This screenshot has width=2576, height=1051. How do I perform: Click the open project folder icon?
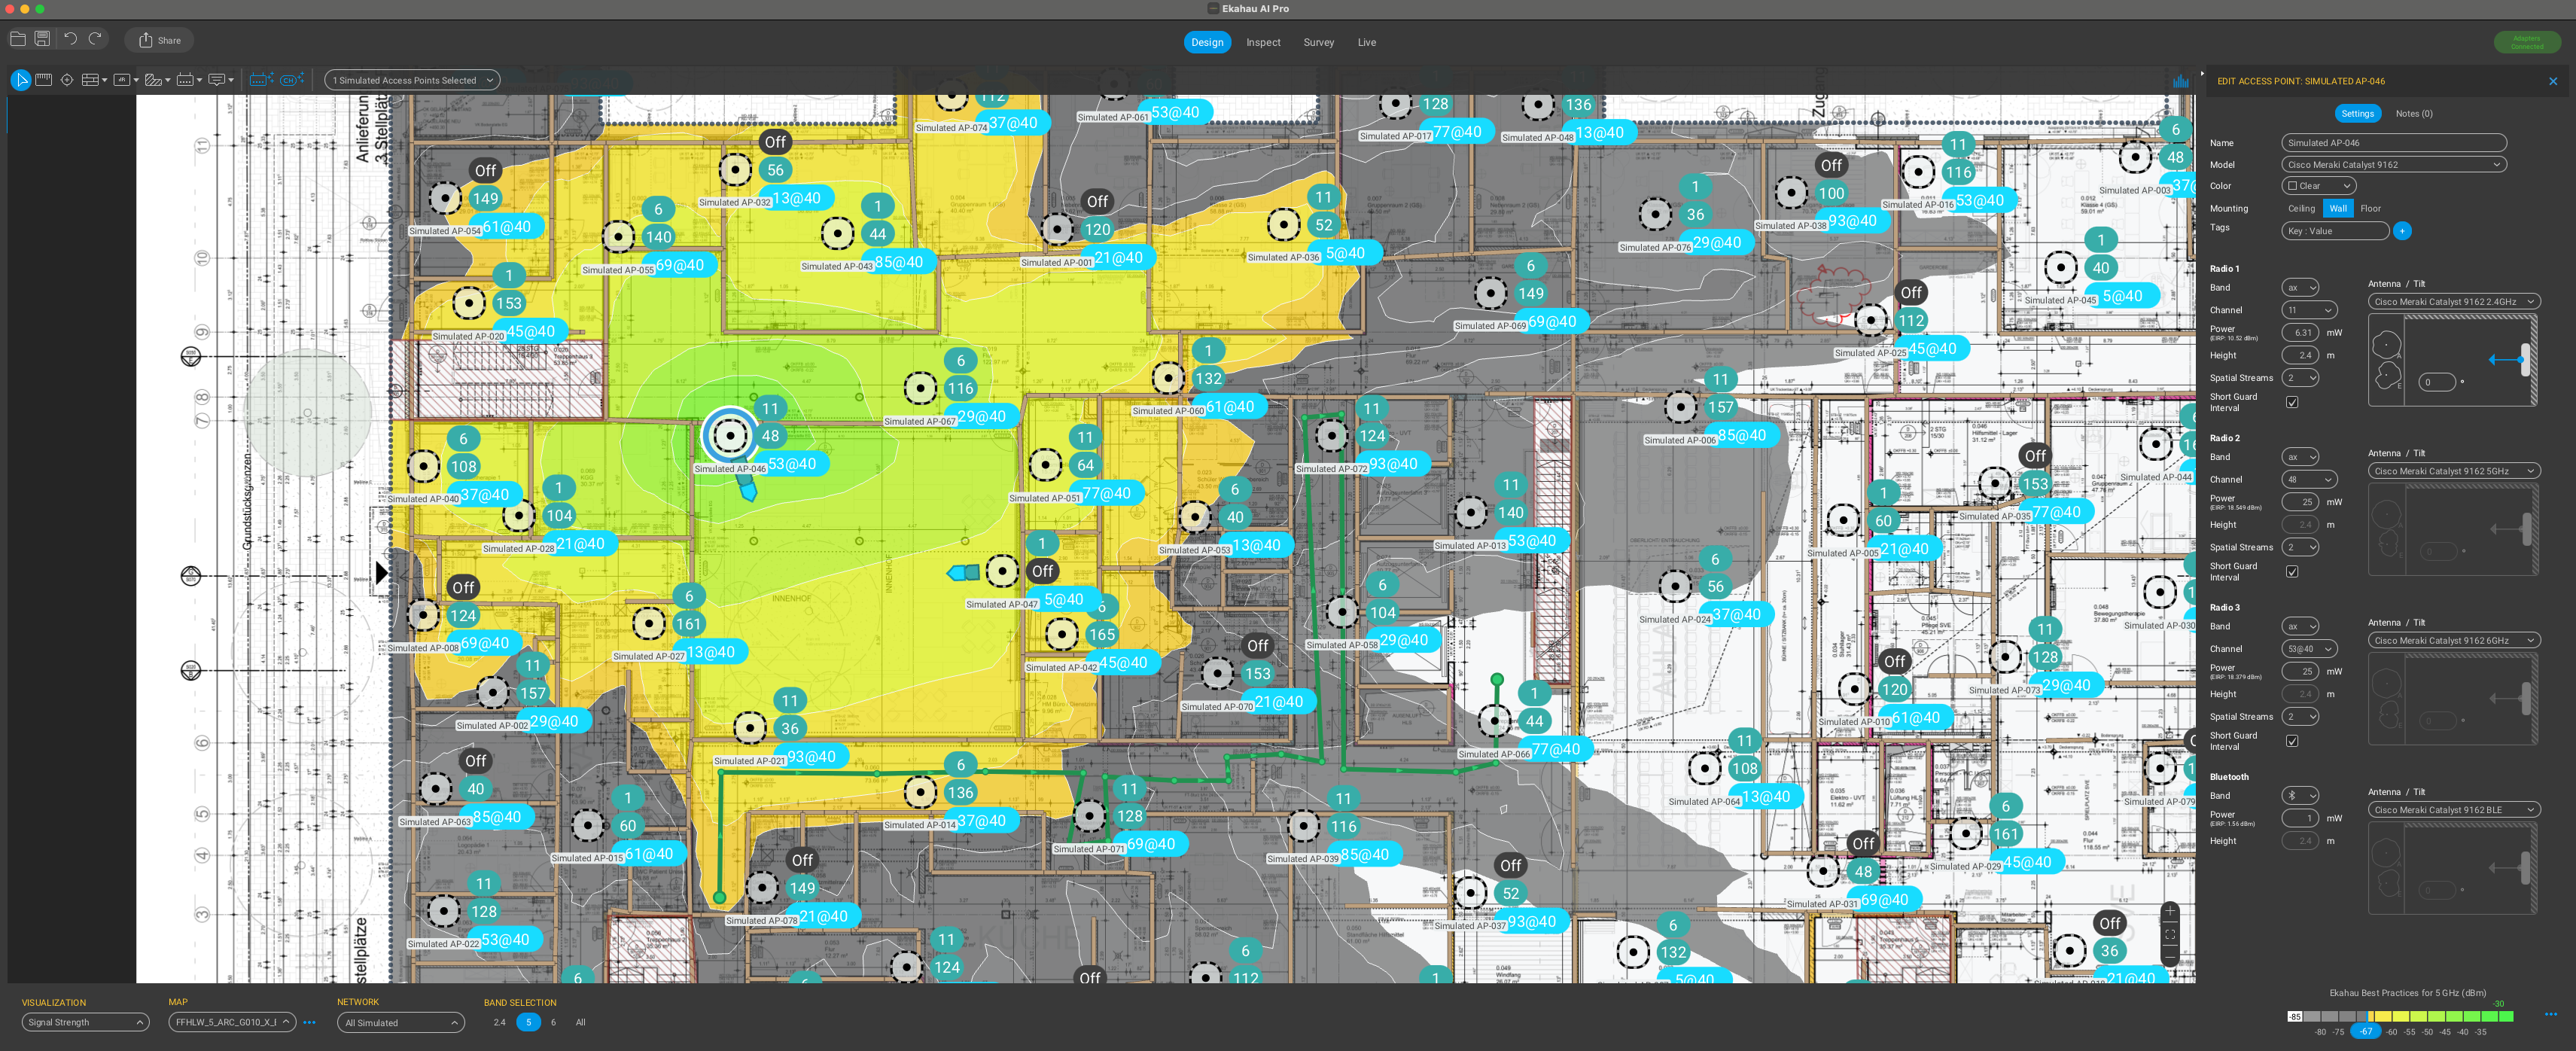(x=18, y=39)
